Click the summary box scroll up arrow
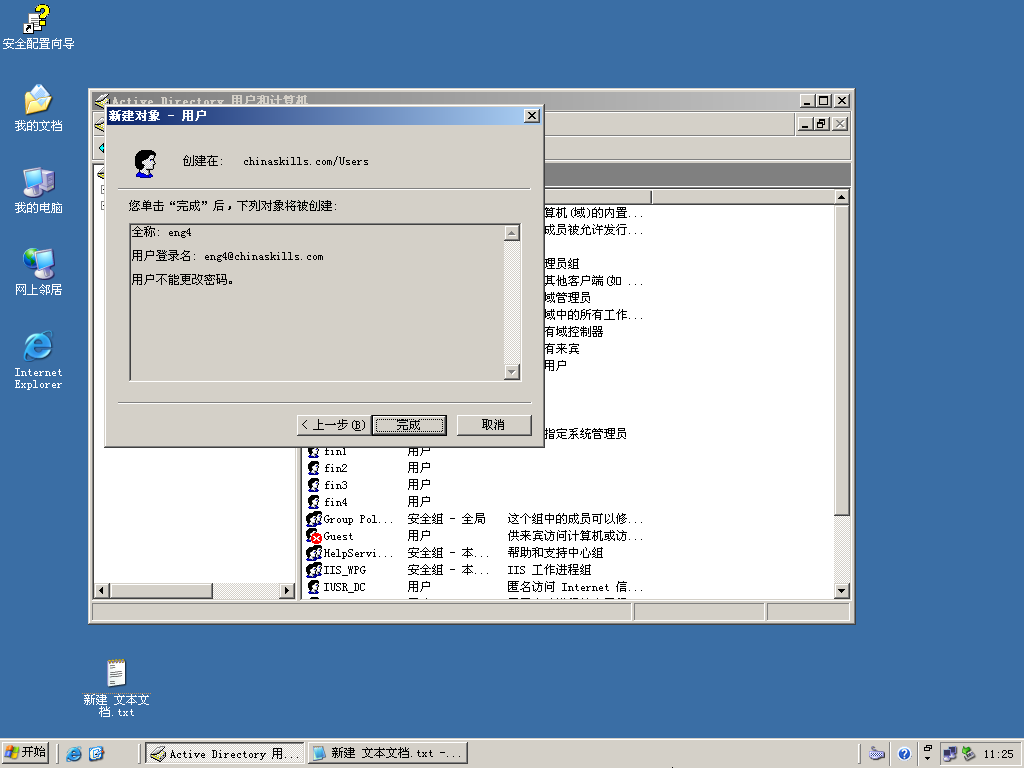Image resolution: width=1024 pixels, height=768 pixels. point(512,232)
